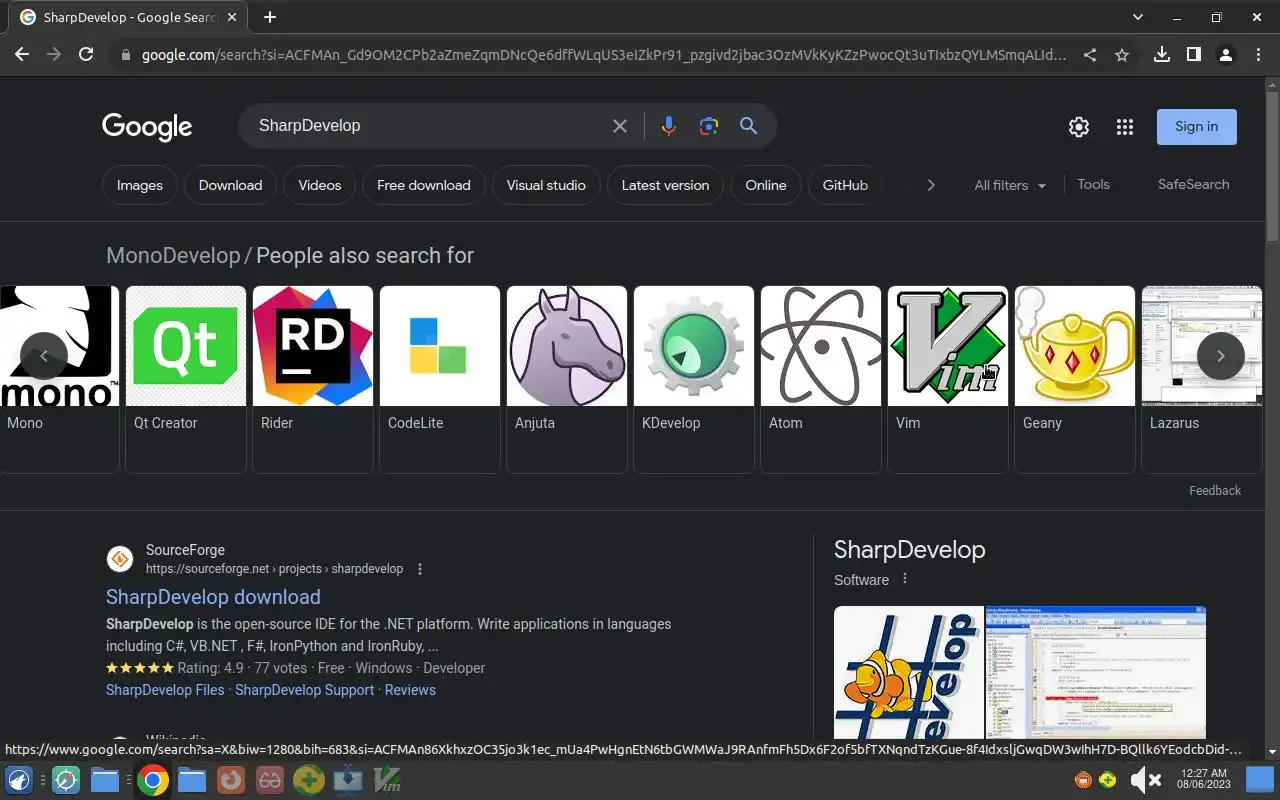The width and height of the screenshot is (1280, 800).
Task: Open SharpDevelop Support sitelink
Action: click(x=305, y=690)
